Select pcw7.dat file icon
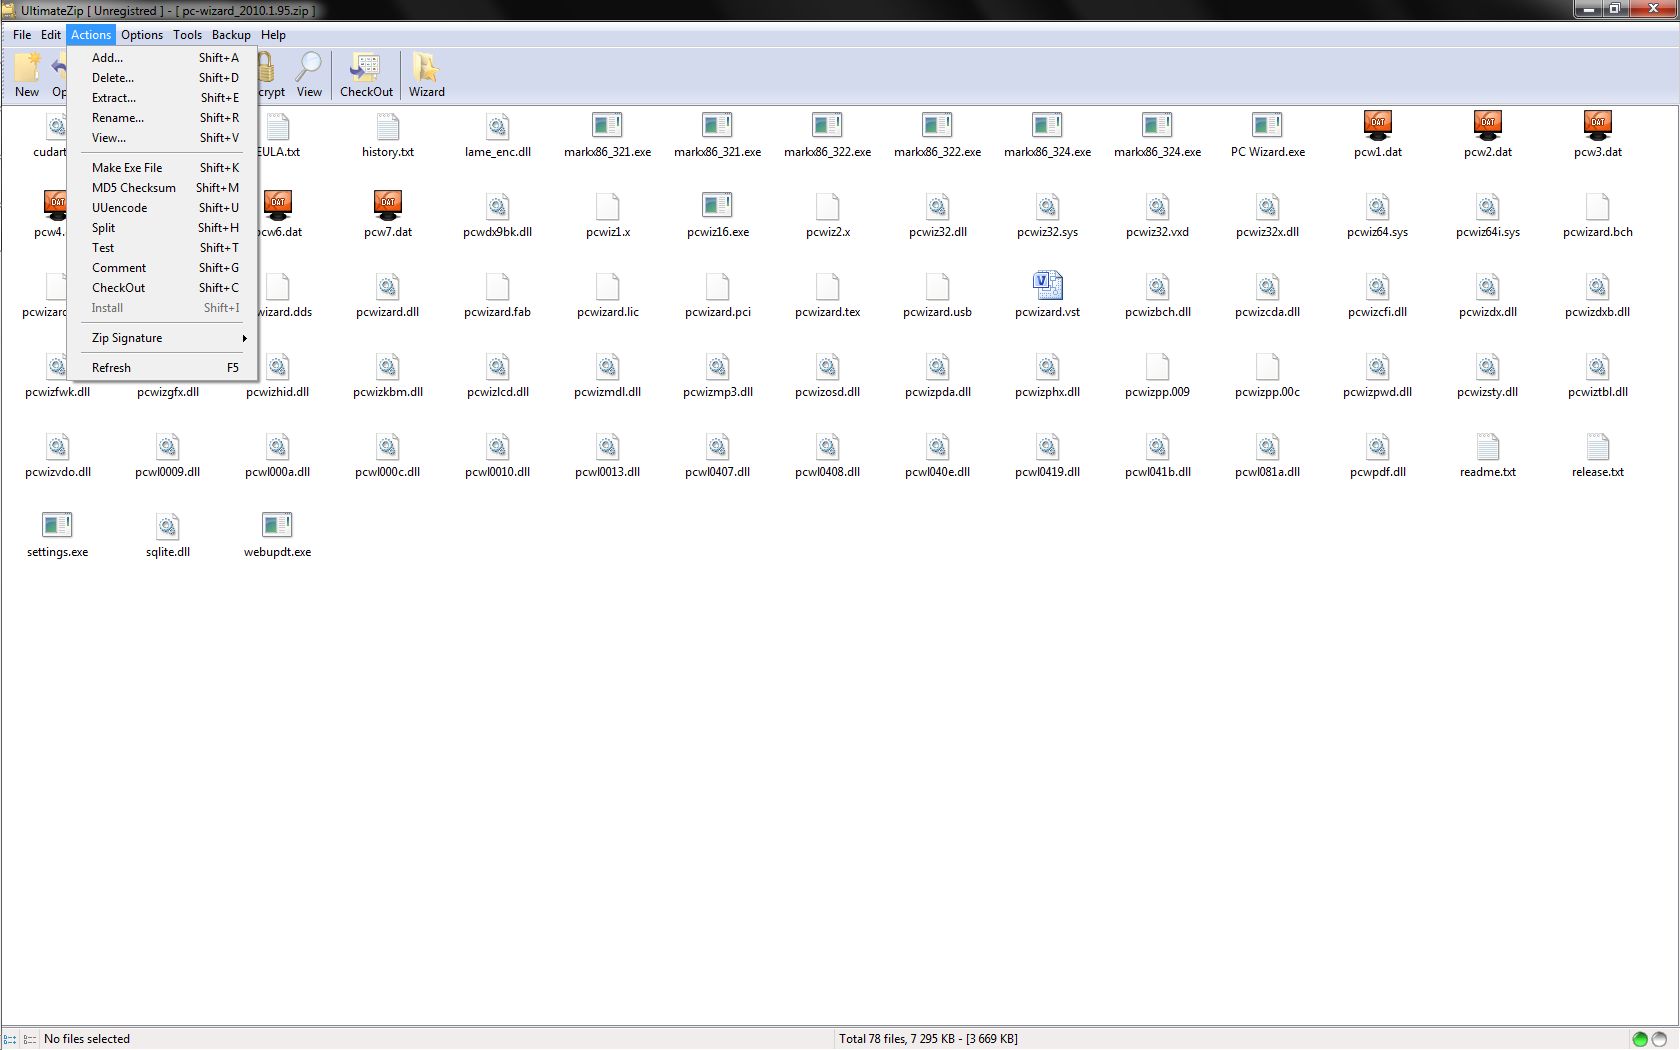 pos(388,205)
